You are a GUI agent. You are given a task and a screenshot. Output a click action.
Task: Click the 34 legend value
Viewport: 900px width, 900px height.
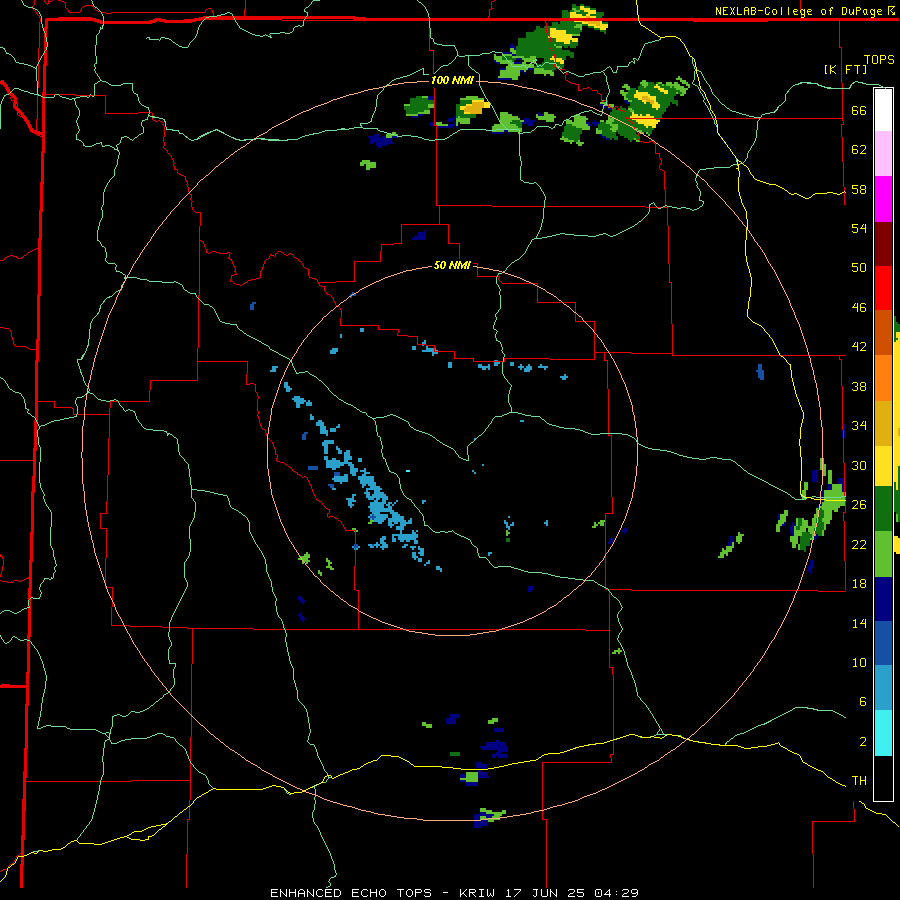pyautogui.click(x=859, y=425)
